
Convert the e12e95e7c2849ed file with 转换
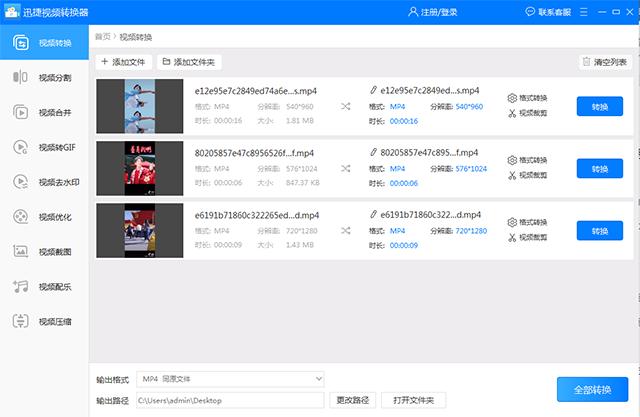pyautogui.click(x=600, y=106)
